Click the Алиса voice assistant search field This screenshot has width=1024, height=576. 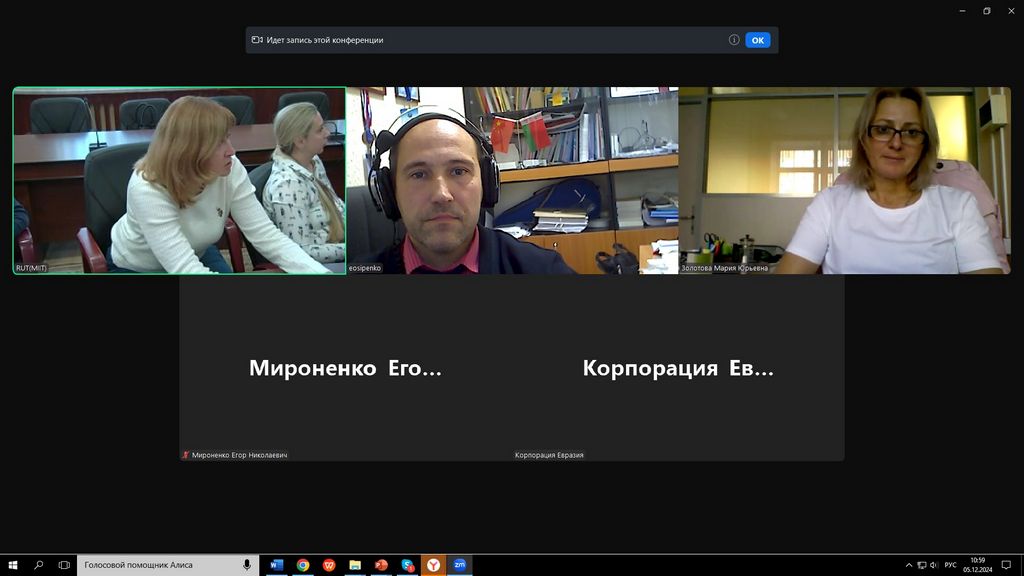[160, 565]
